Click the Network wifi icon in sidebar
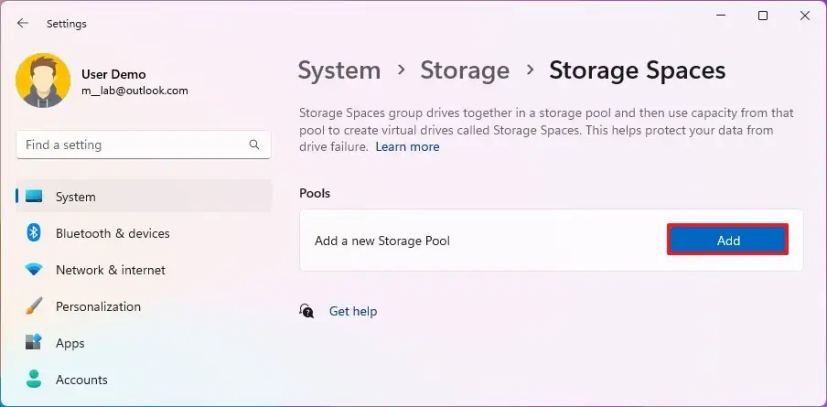This screenshot has height=407, width=827. (34, 270)
